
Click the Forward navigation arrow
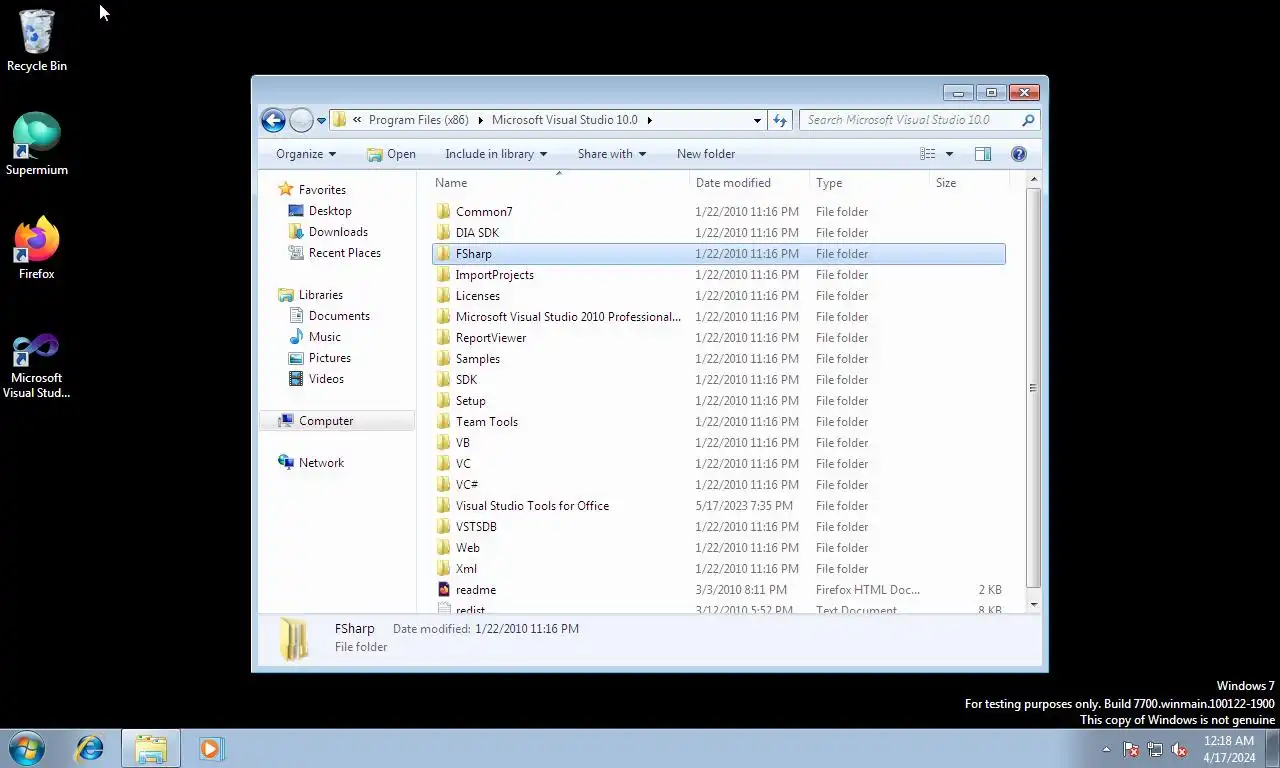click(301, 120)
